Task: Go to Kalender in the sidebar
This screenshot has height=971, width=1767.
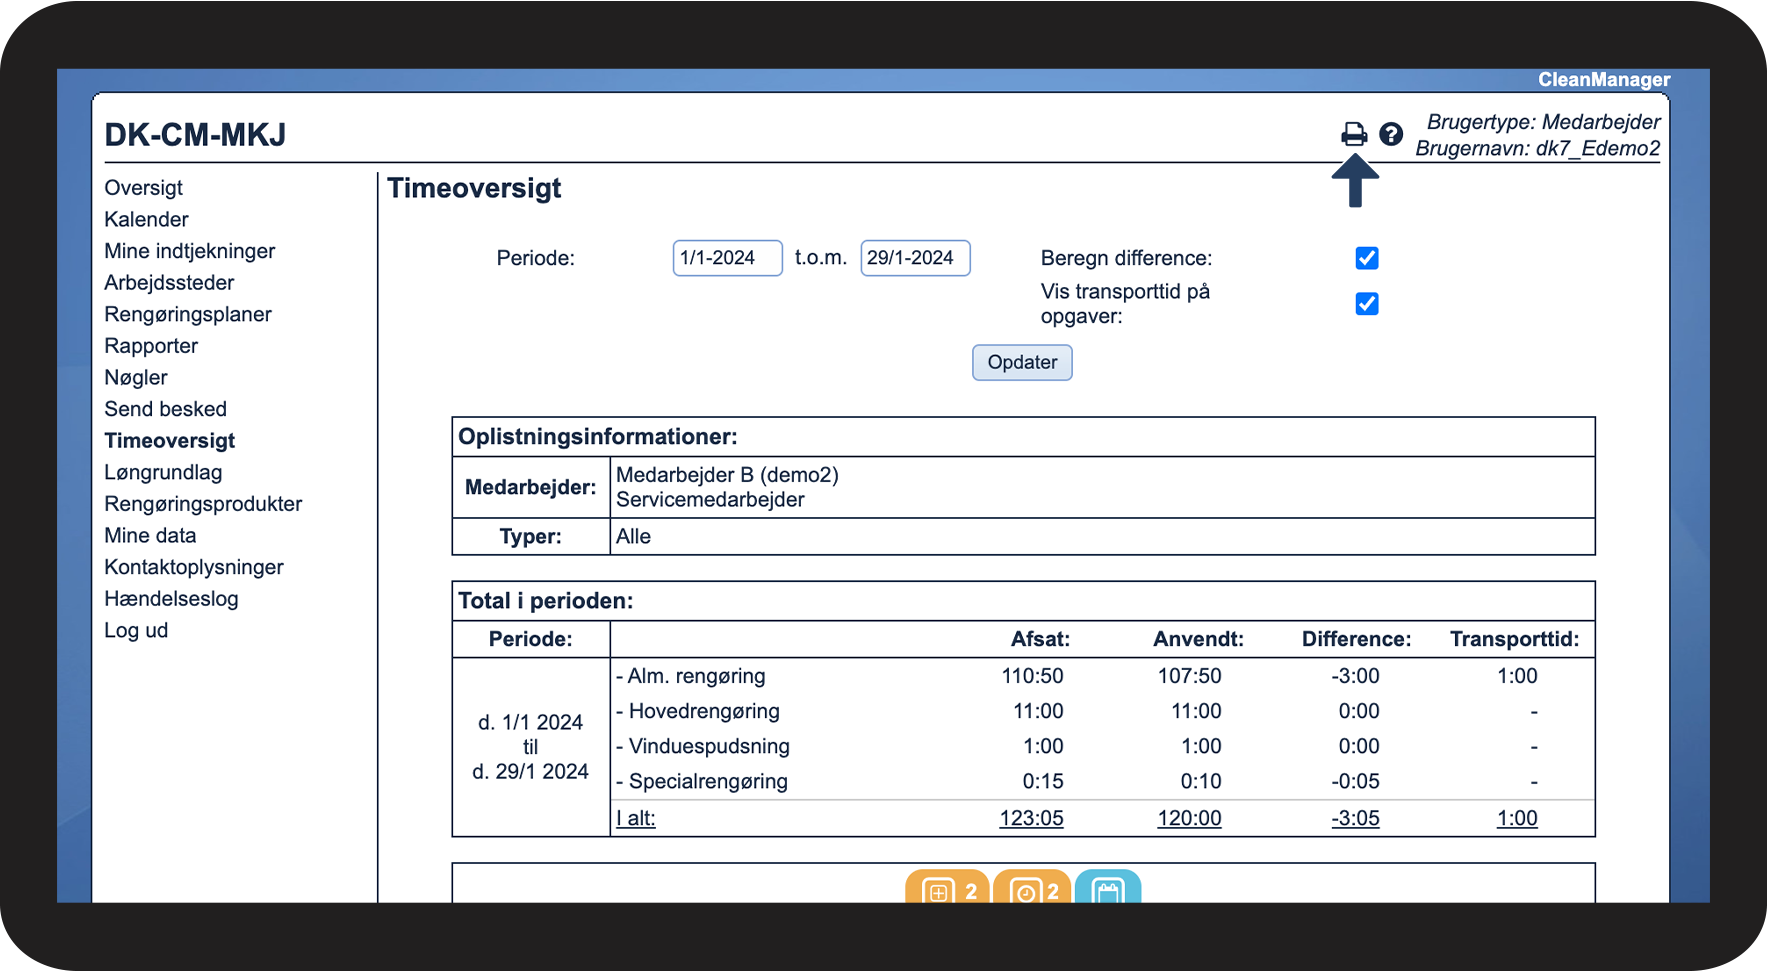Action: click(146, 220)
